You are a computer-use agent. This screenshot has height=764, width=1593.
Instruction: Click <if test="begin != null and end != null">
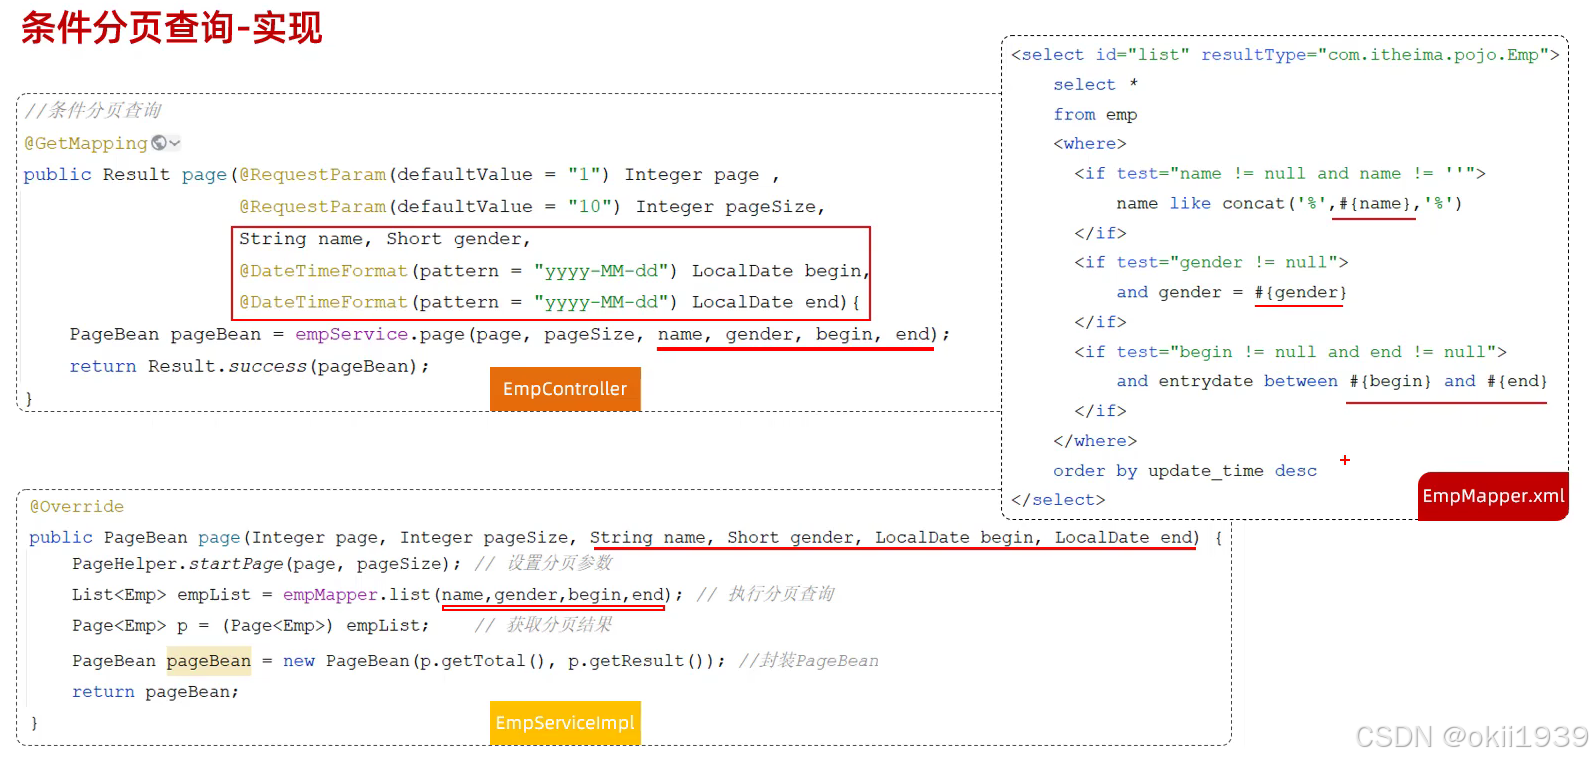[1290, 352]
